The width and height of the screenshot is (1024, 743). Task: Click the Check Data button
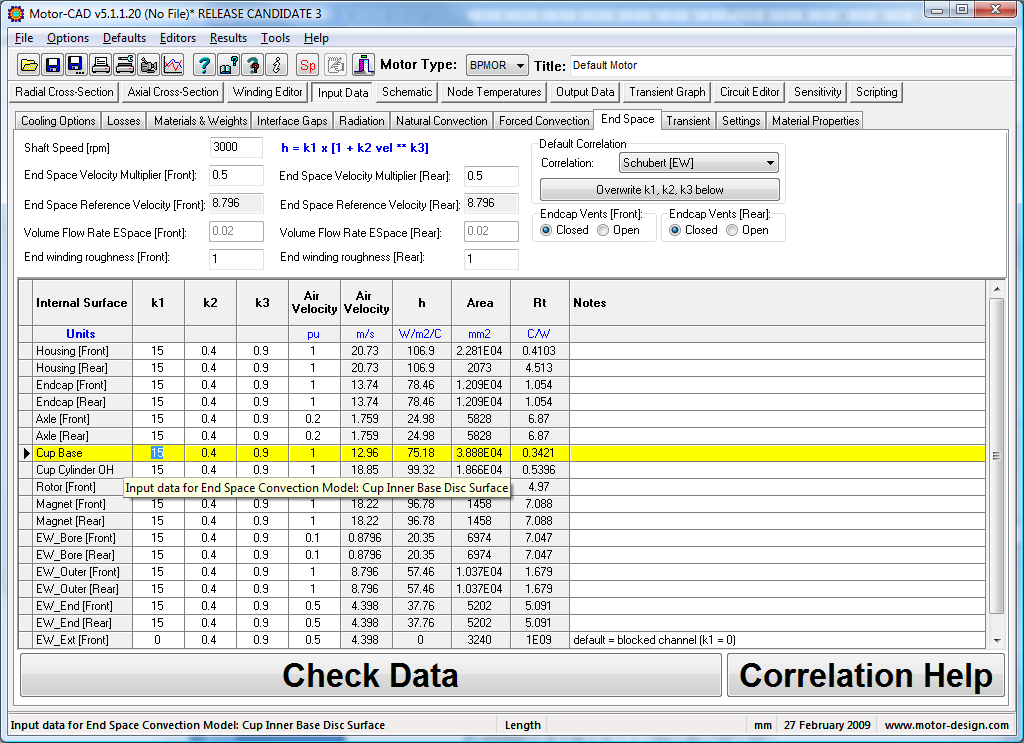click(x=370, y=675)
